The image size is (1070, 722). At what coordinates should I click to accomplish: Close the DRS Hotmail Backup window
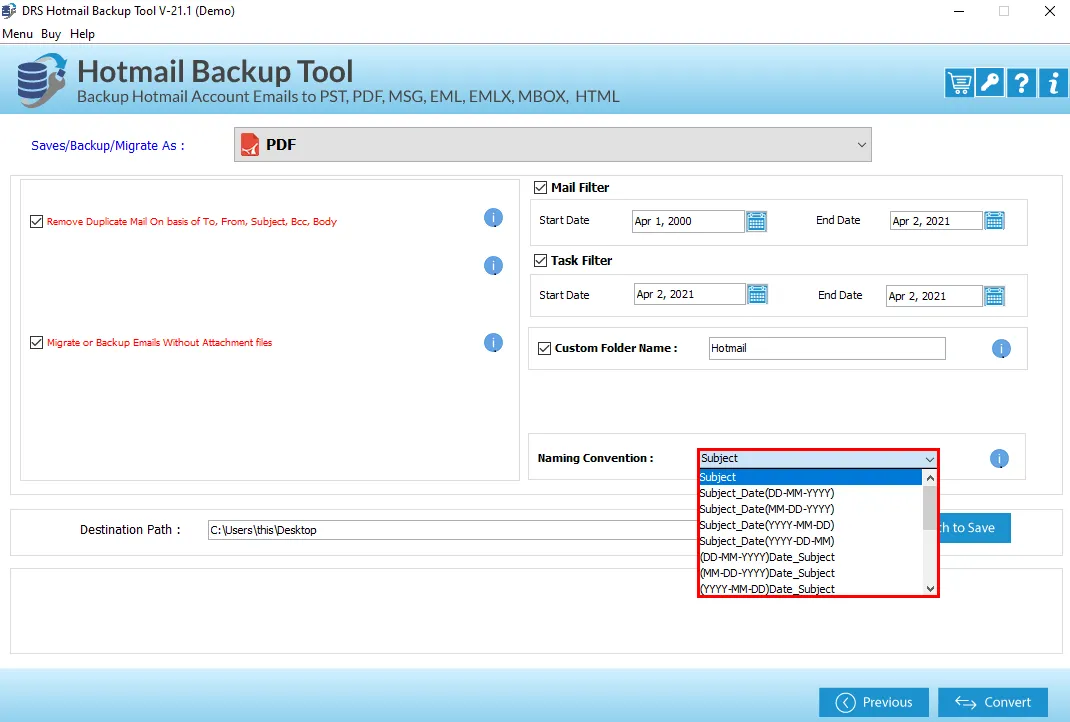pyautogui.click(x=1050, y=11)
